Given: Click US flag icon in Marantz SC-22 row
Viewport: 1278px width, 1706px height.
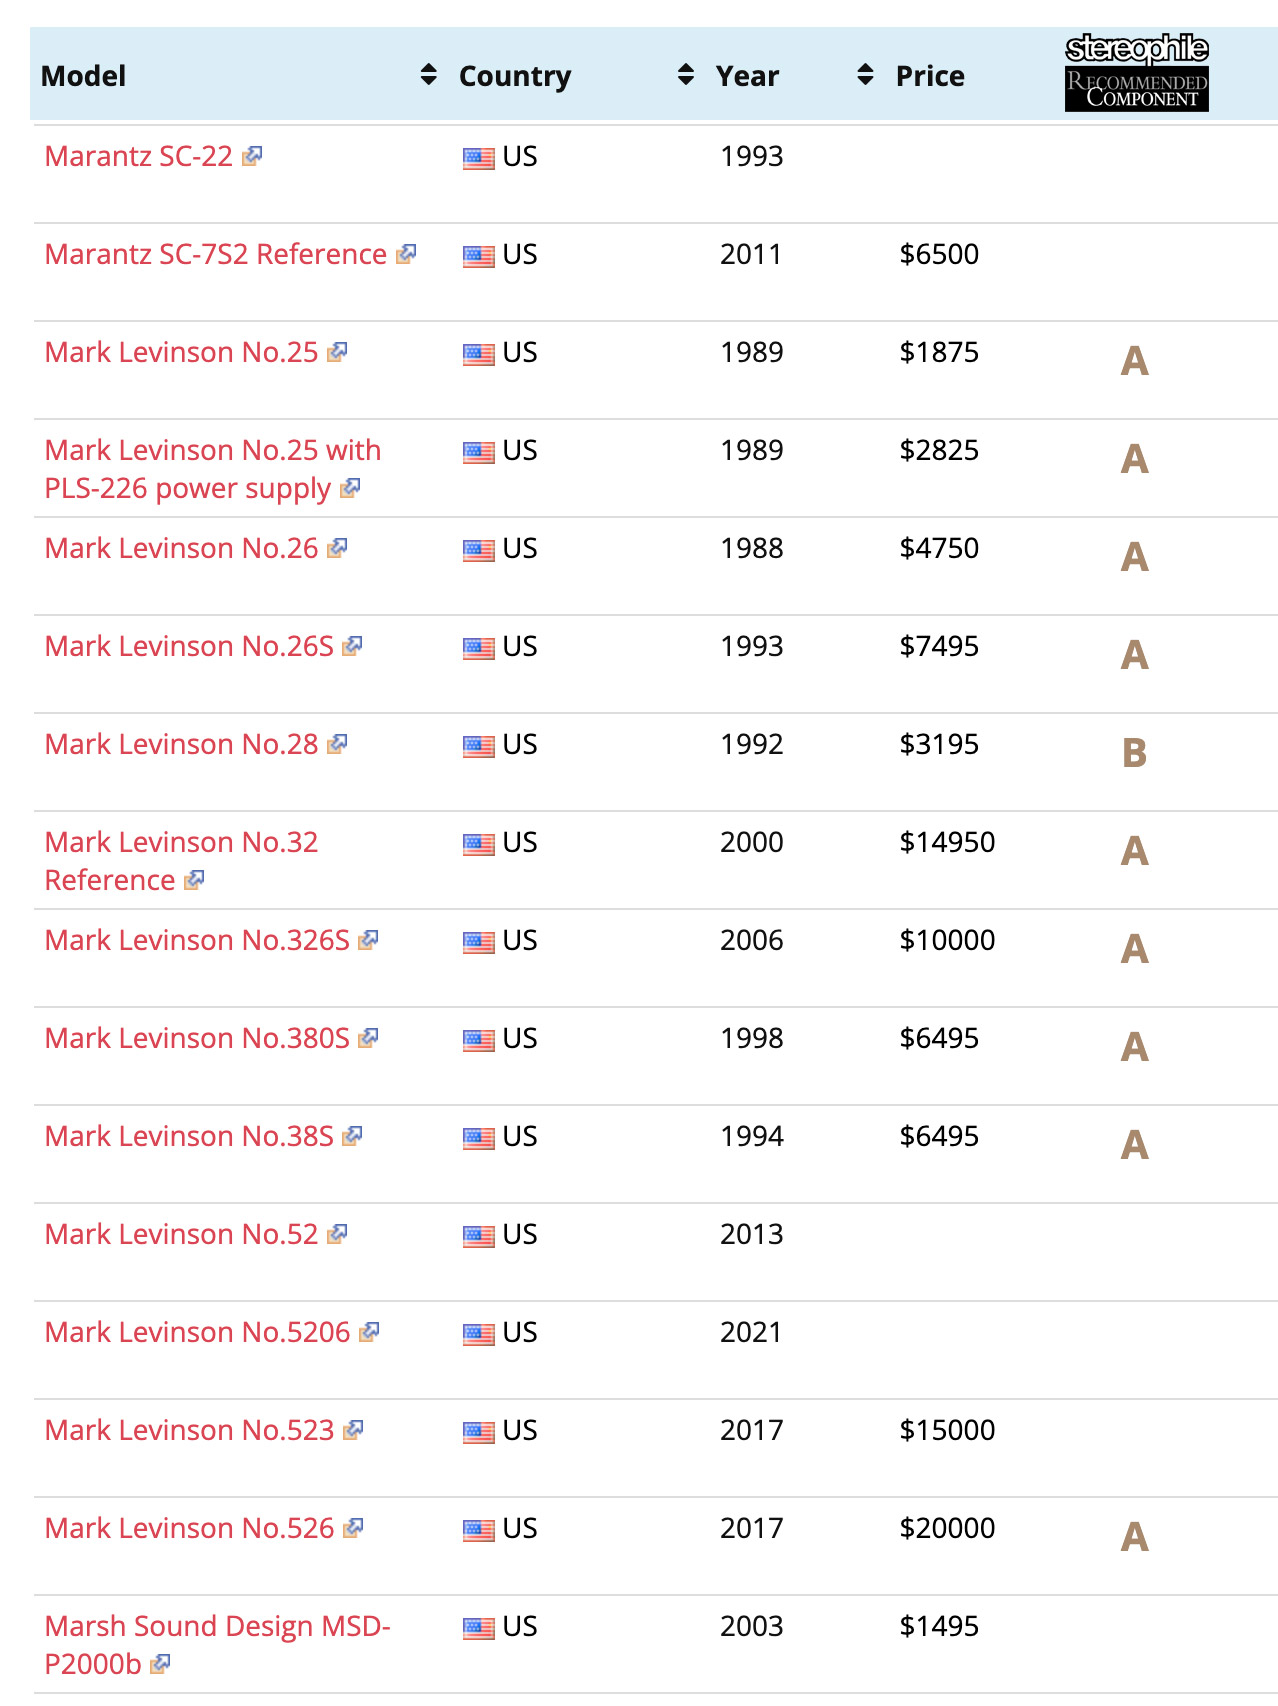Looking at the screenshot, I should pos(478,158).
